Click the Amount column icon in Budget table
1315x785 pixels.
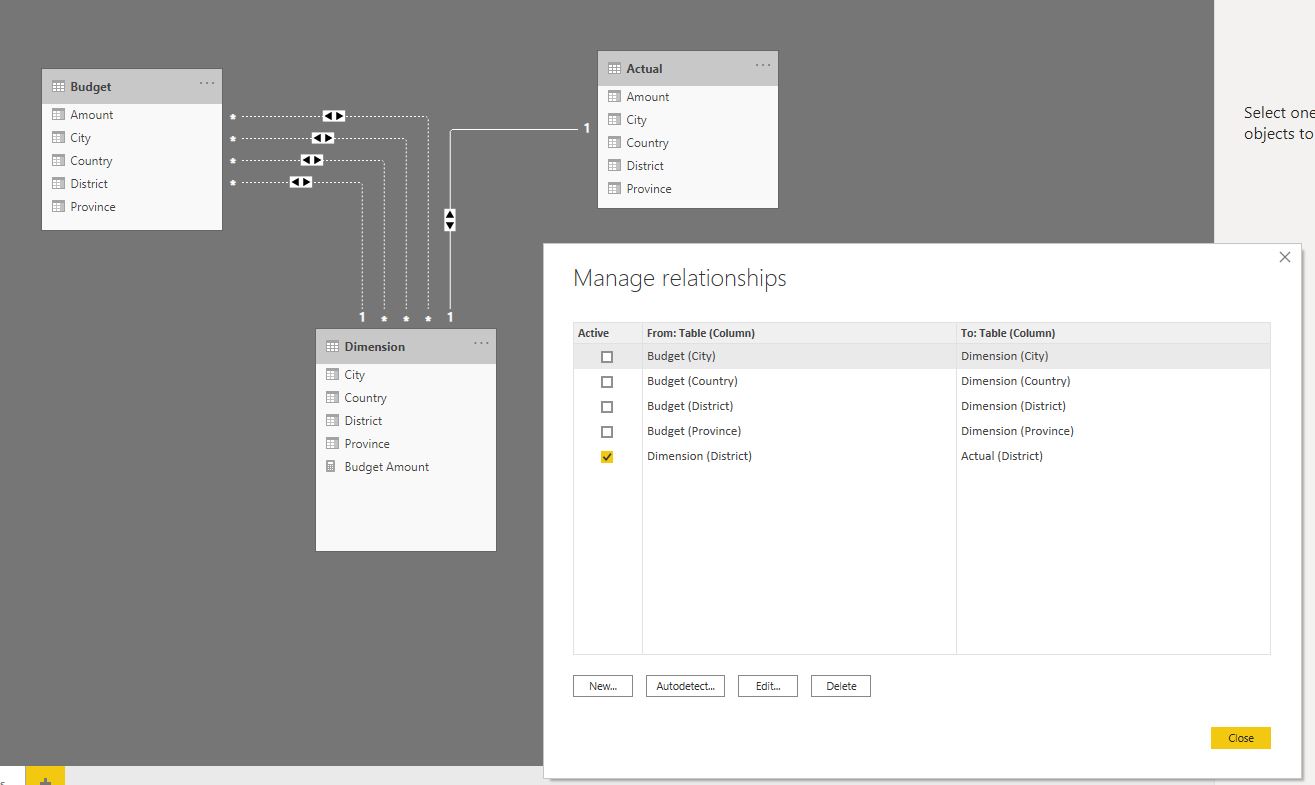click(x=58, y=115)
